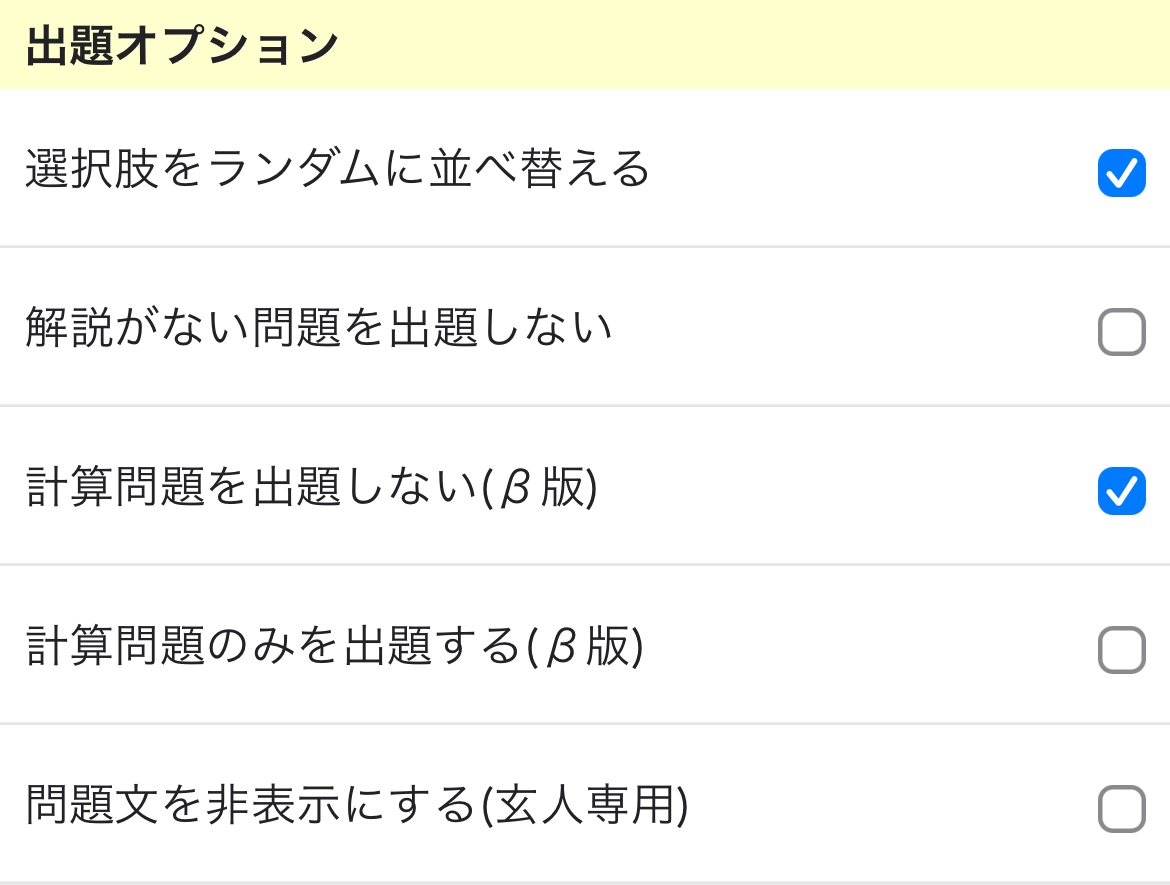Tap the empty box on 計算問題のみ row

(x=1121, y=649)
